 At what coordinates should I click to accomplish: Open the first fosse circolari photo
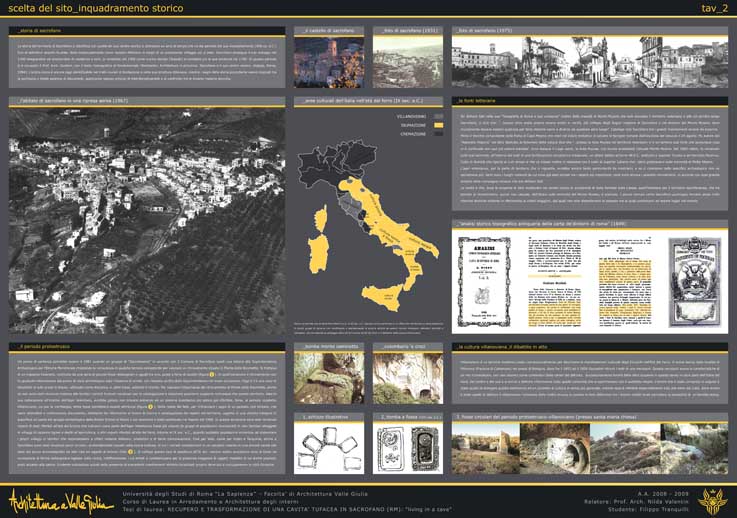pyautogui.click(x=486, y=448)
